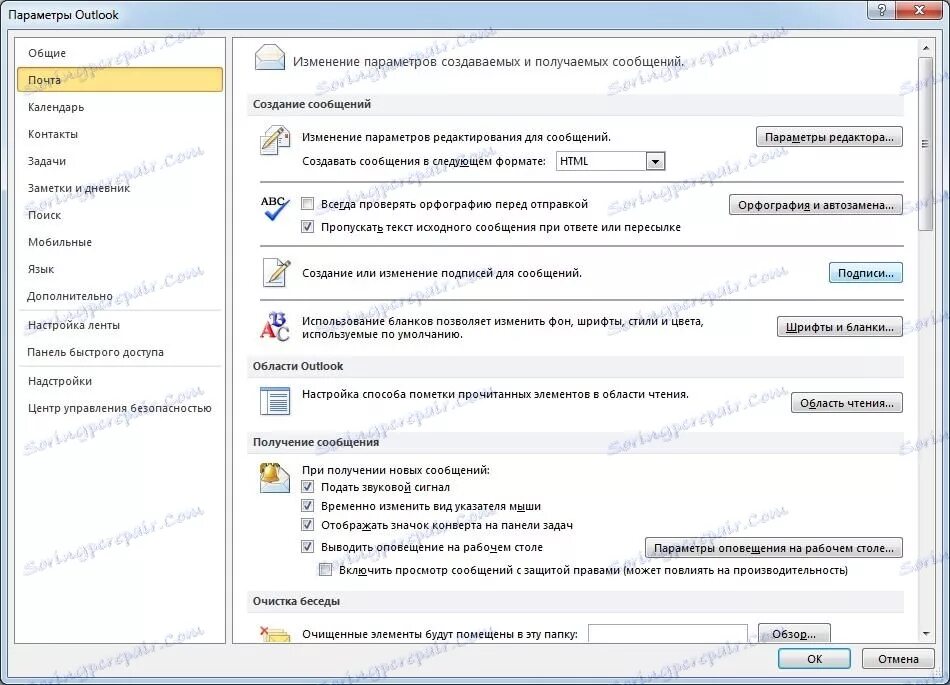Select the Почта category
Screen dimensions: 950x685
click(x=120, y=80)
